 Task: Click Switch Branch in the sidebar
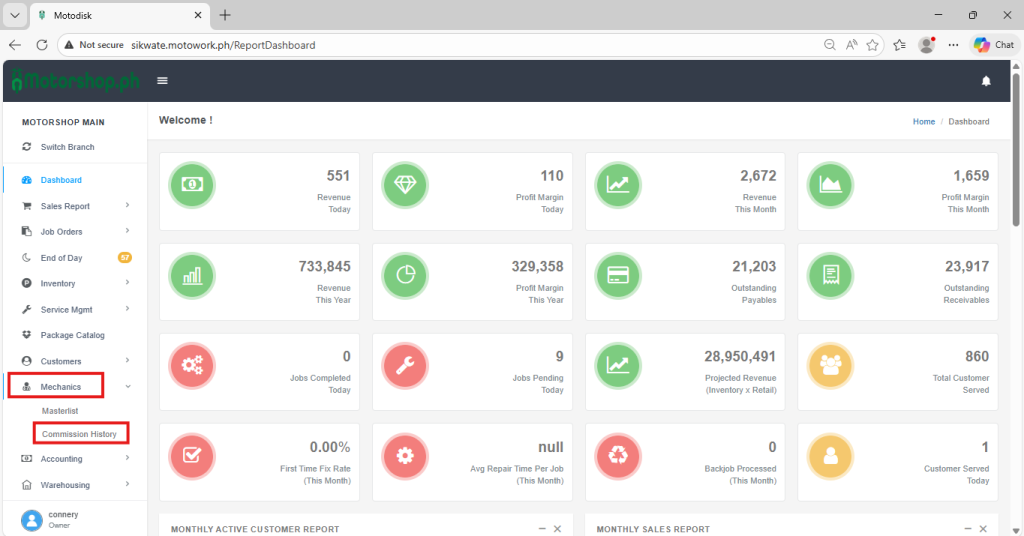(67, 147)
